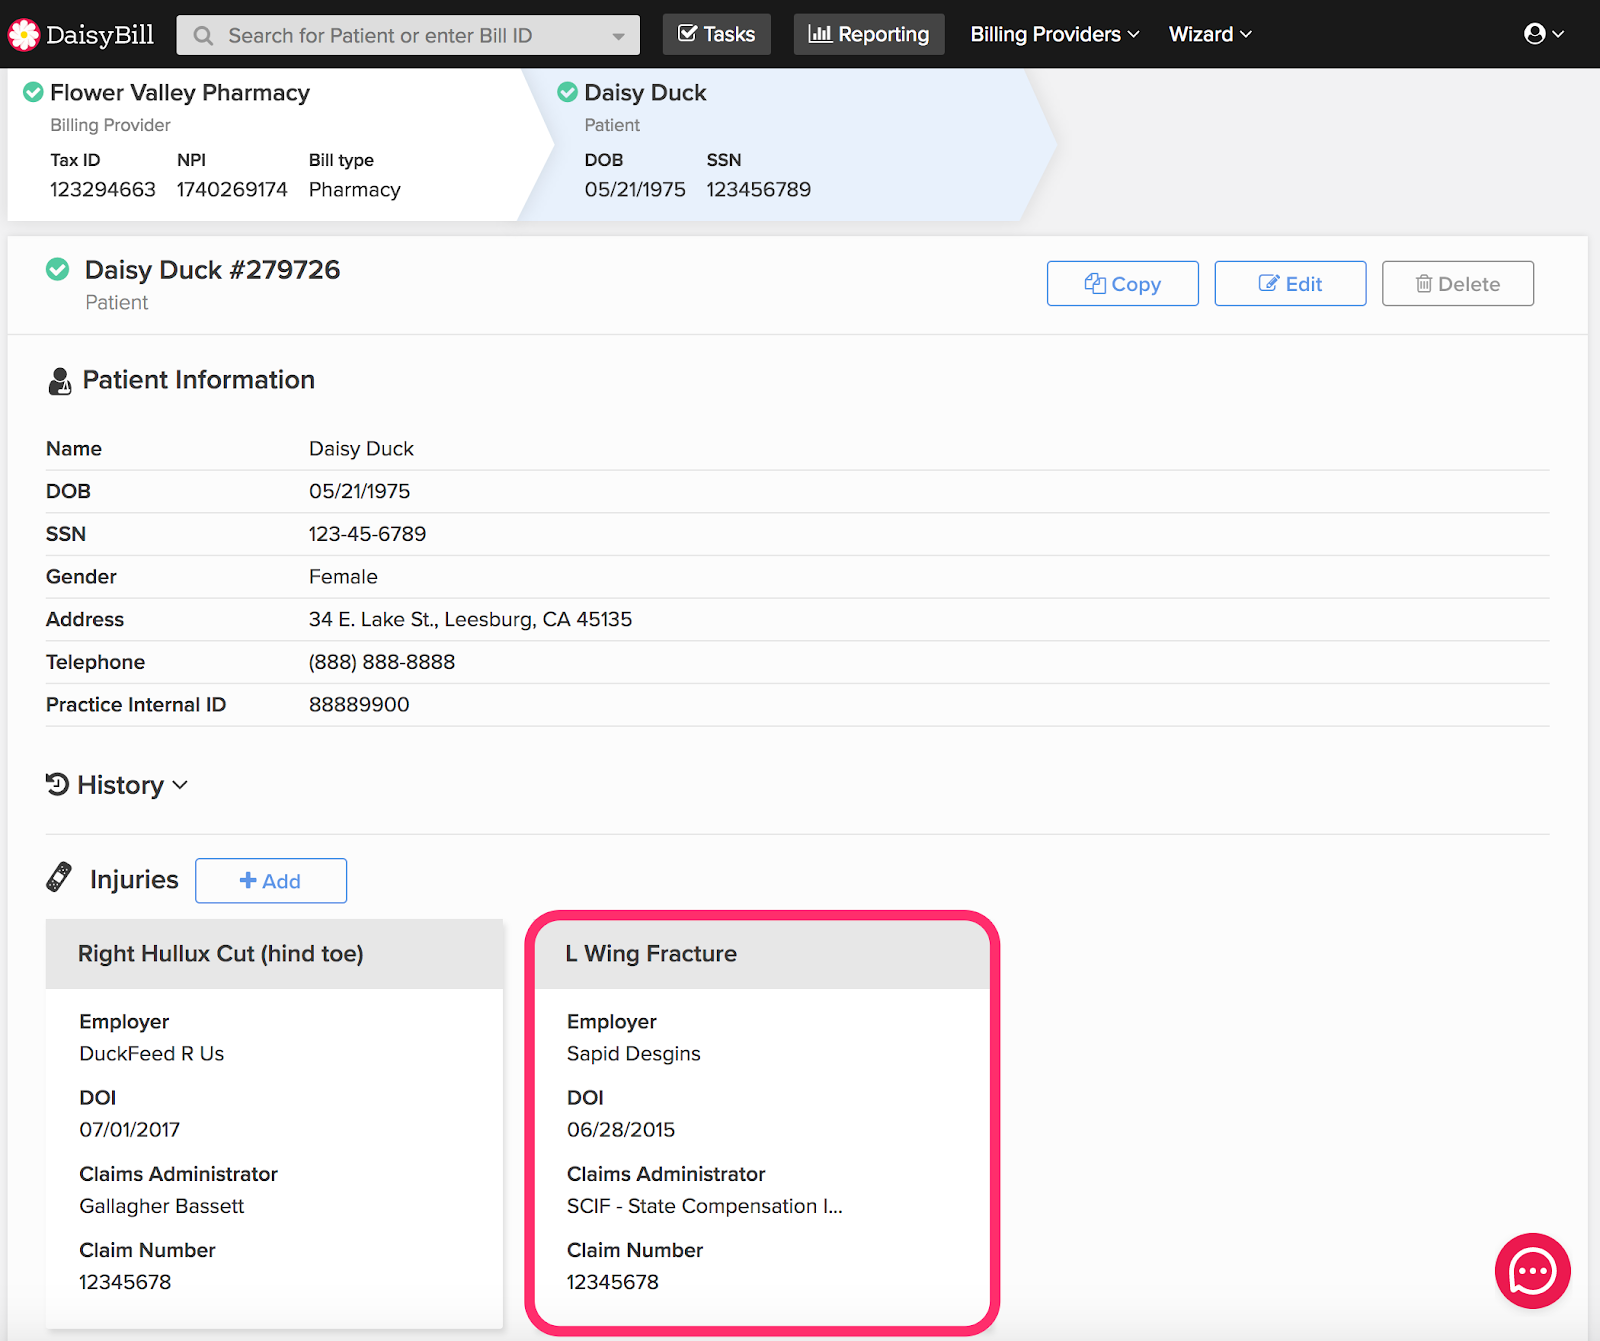Select the SSN 123-45-6789 value
This screenshot has width=1600, height=1341.
[x=367, y=534]
